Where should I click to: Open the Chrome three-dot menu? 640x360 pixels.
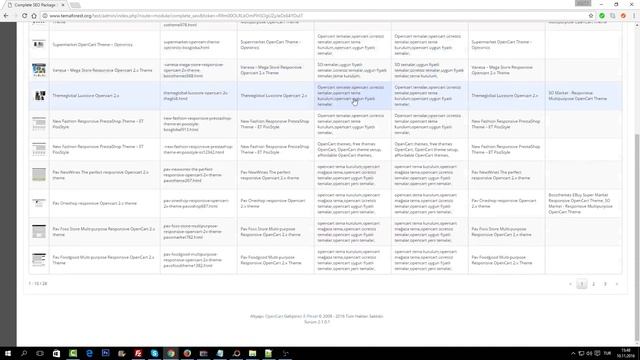pos(634,16)
